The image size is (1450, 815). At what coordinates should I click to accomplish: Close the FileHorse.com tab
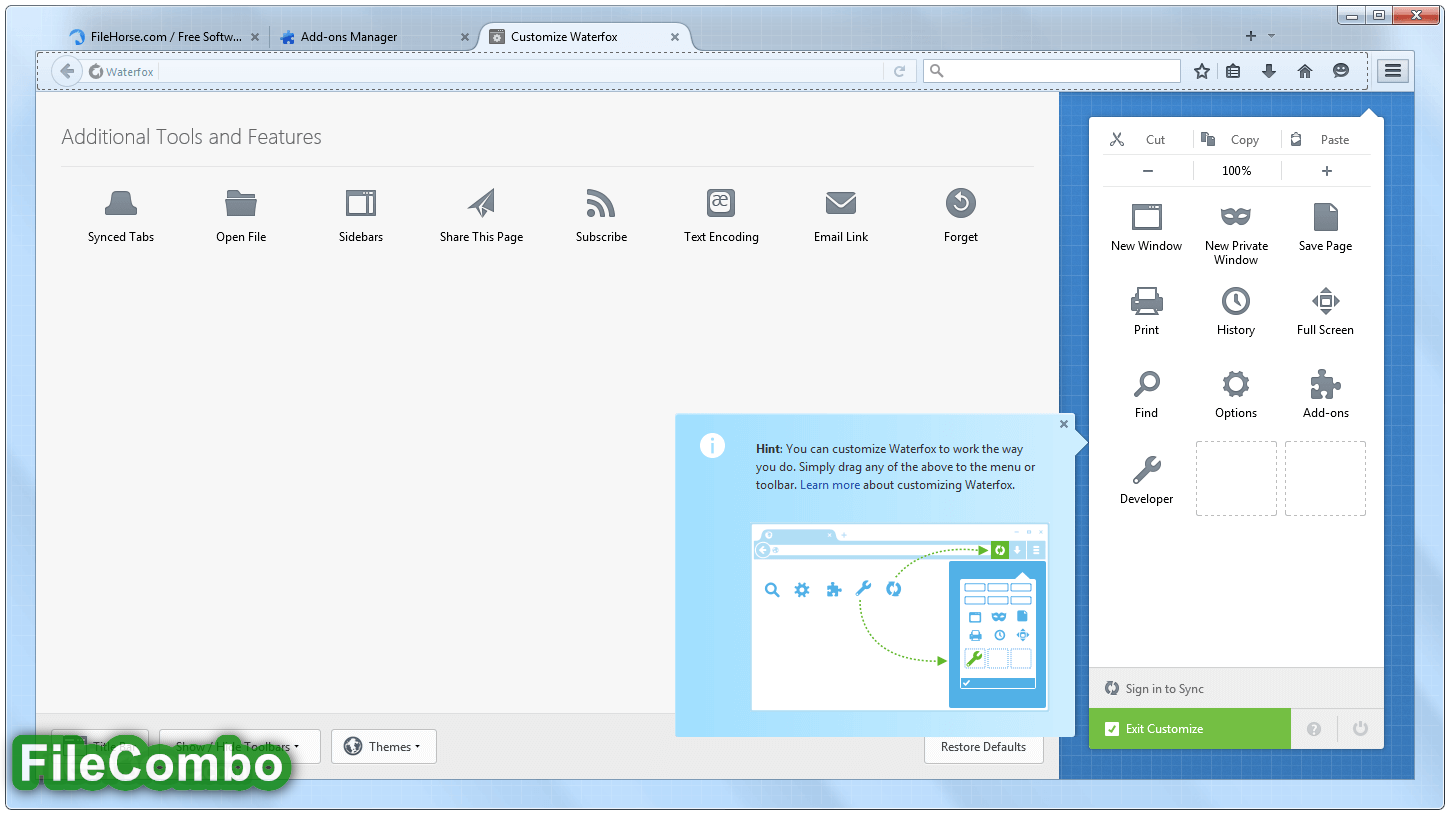point(255,37)
